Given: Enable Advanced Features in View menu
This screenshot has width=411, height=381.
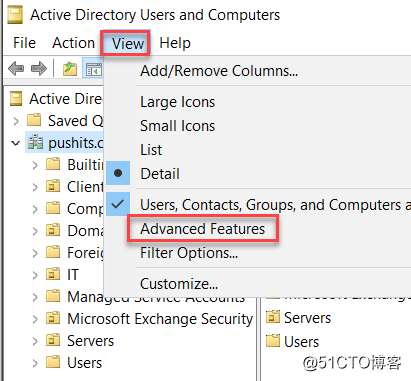Looking at the screenshot, I should click(202, 229).
